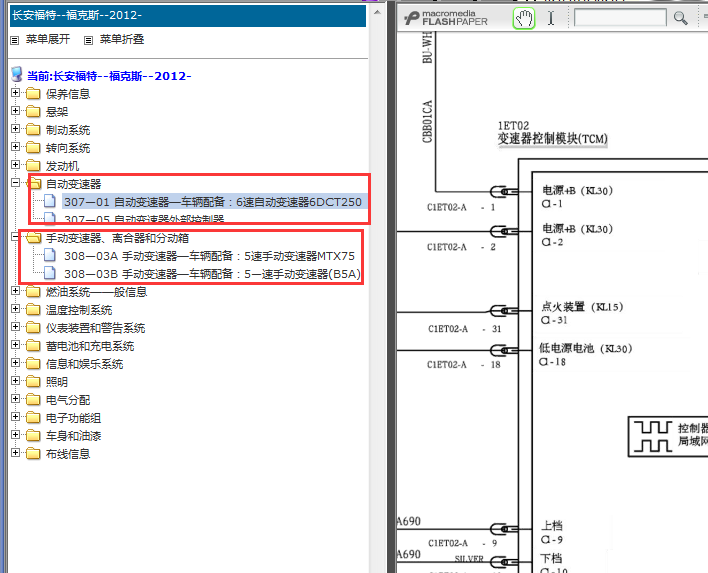Expand the 蓄电池和充电系统 node
Viewport: 708px width, 573px height.
pos(15,345)
